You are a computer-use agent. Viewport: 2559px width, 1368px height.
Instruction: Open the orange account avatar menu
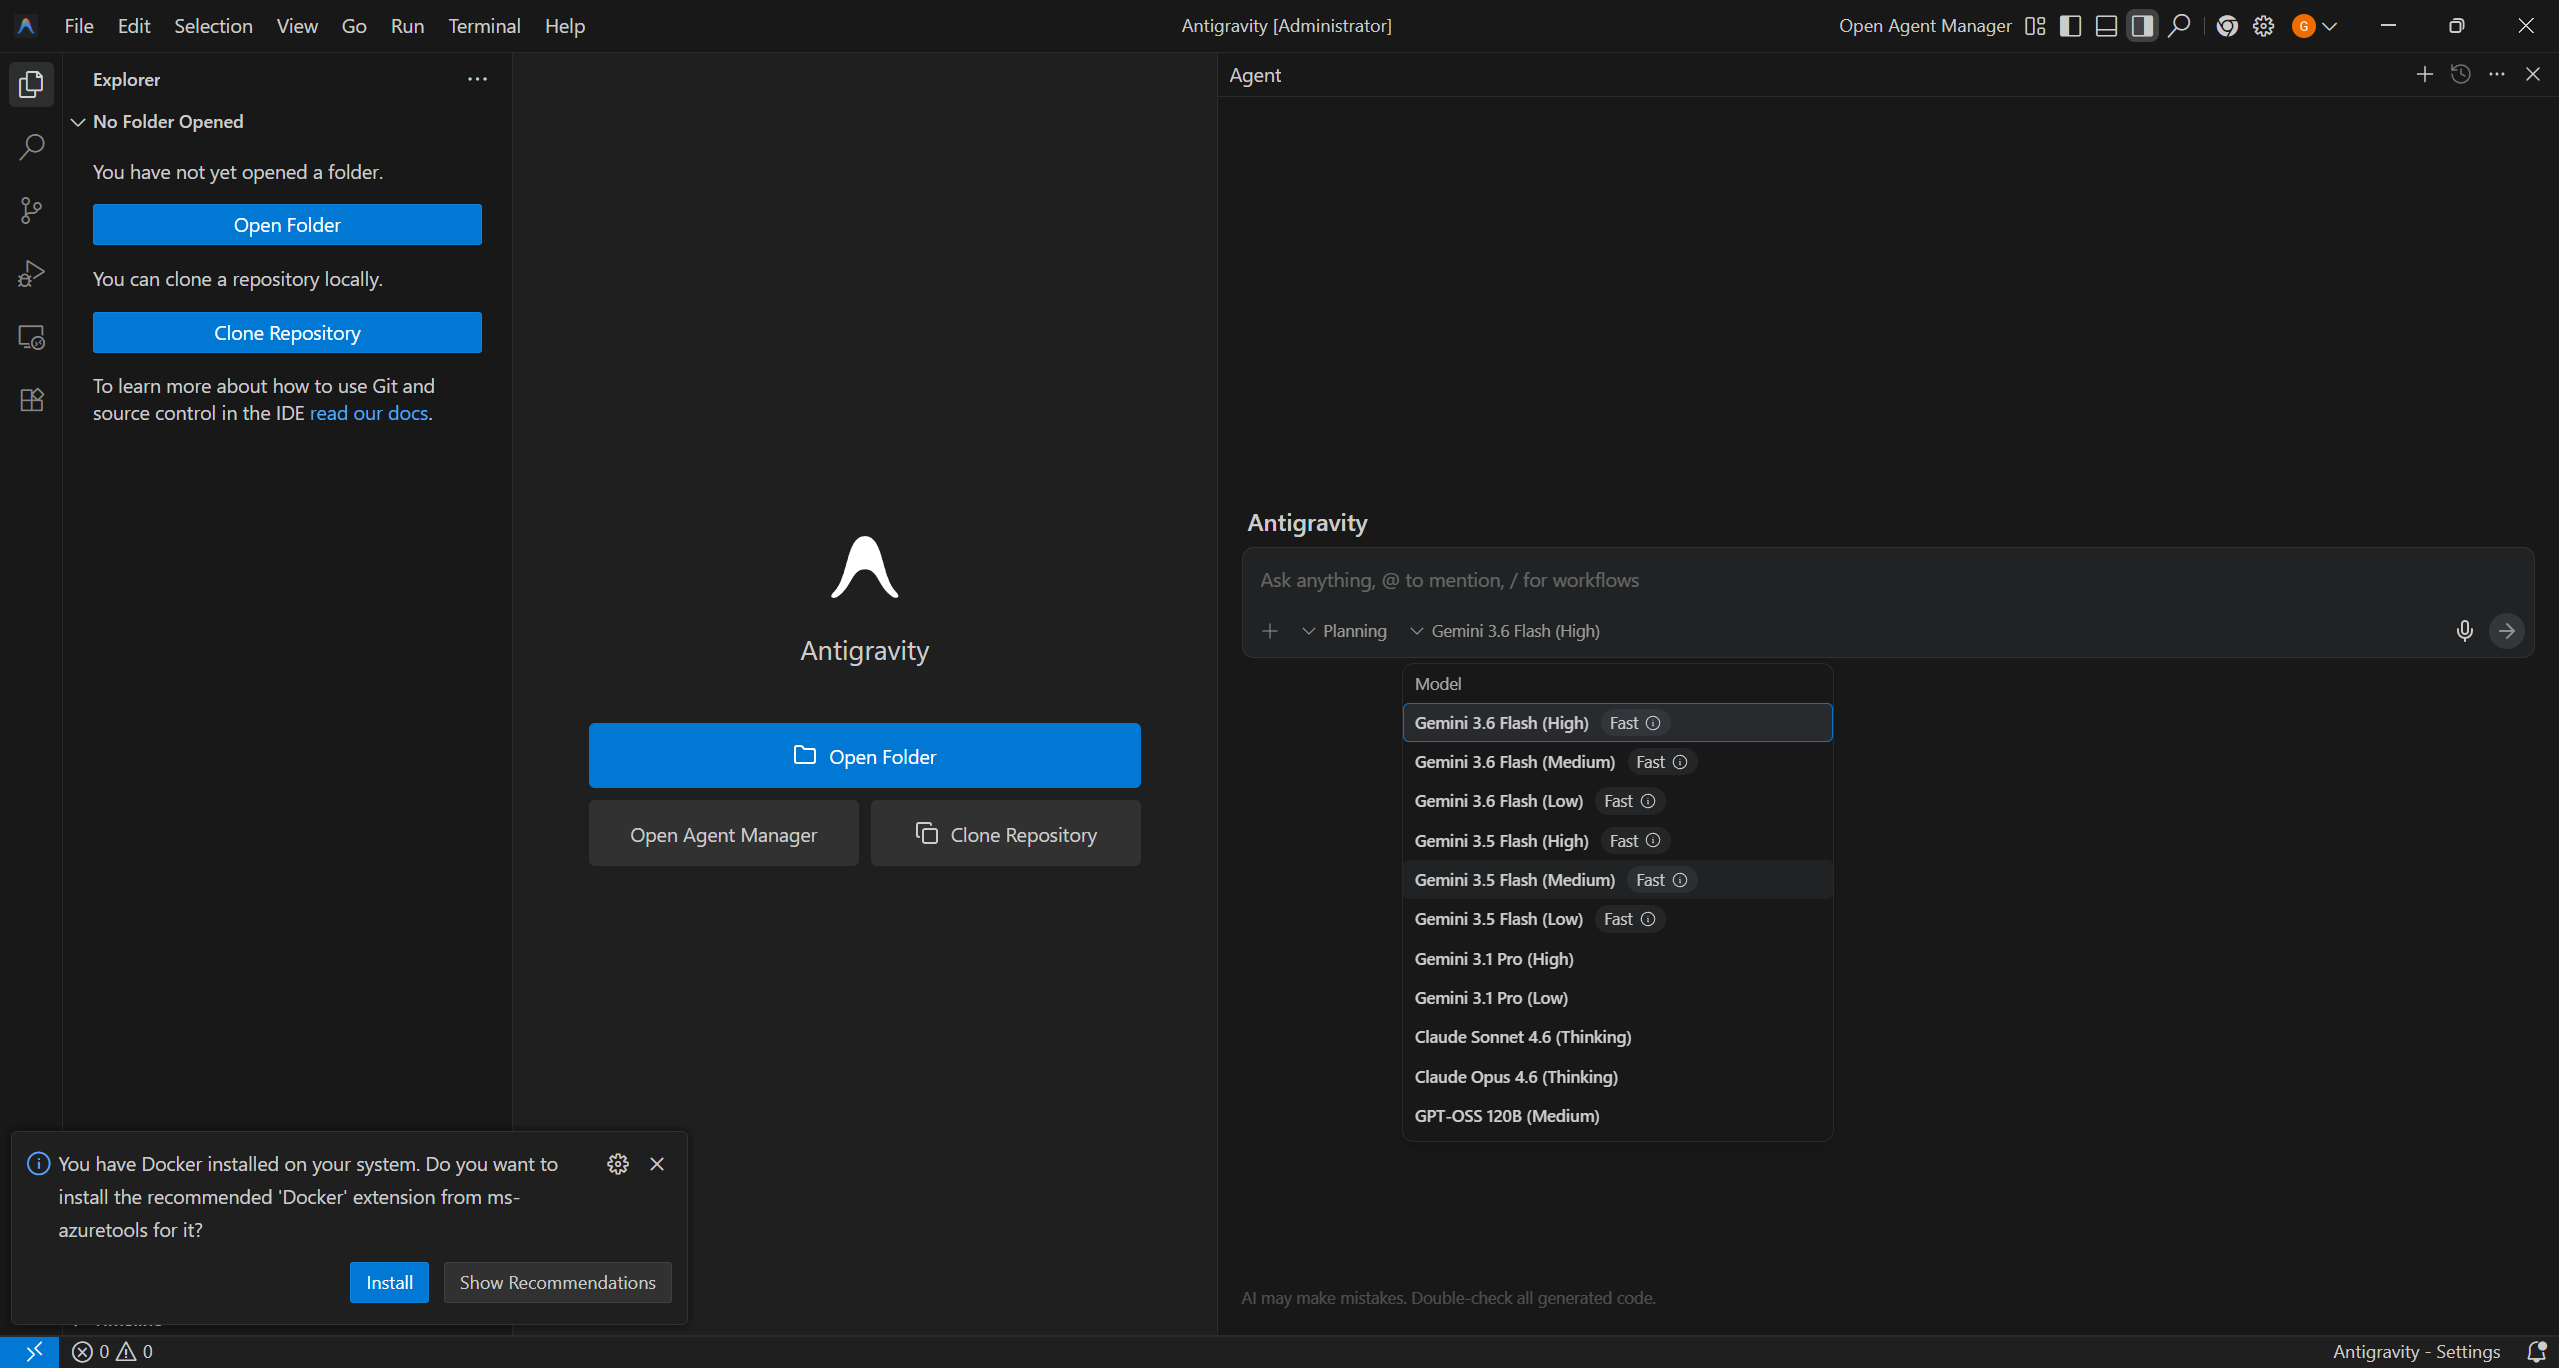click(2304, 26)
